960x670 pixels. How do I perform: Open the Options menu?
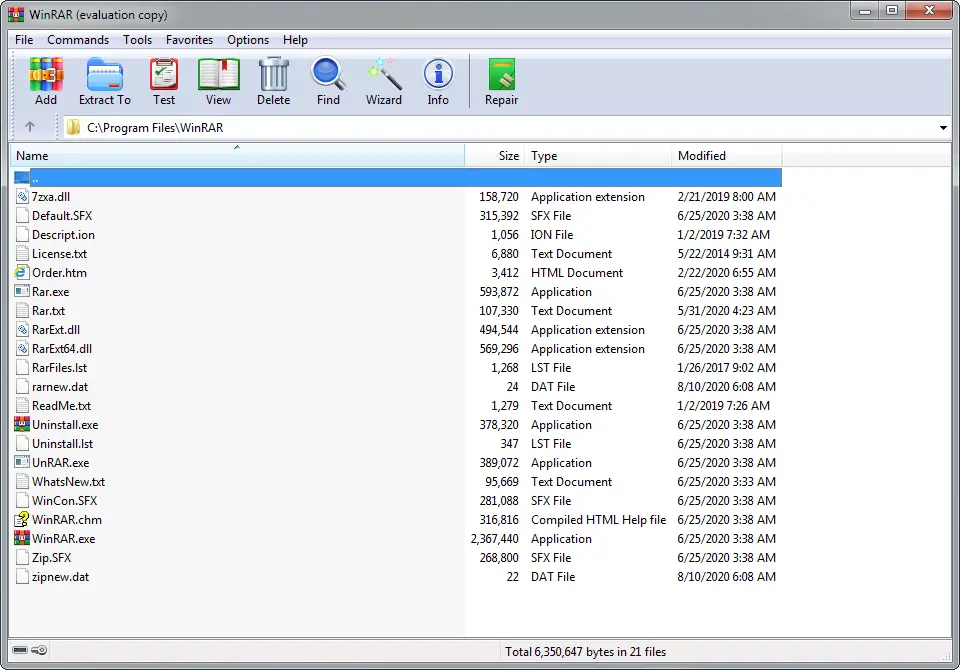pyautogui.click(x=248, y=40)
